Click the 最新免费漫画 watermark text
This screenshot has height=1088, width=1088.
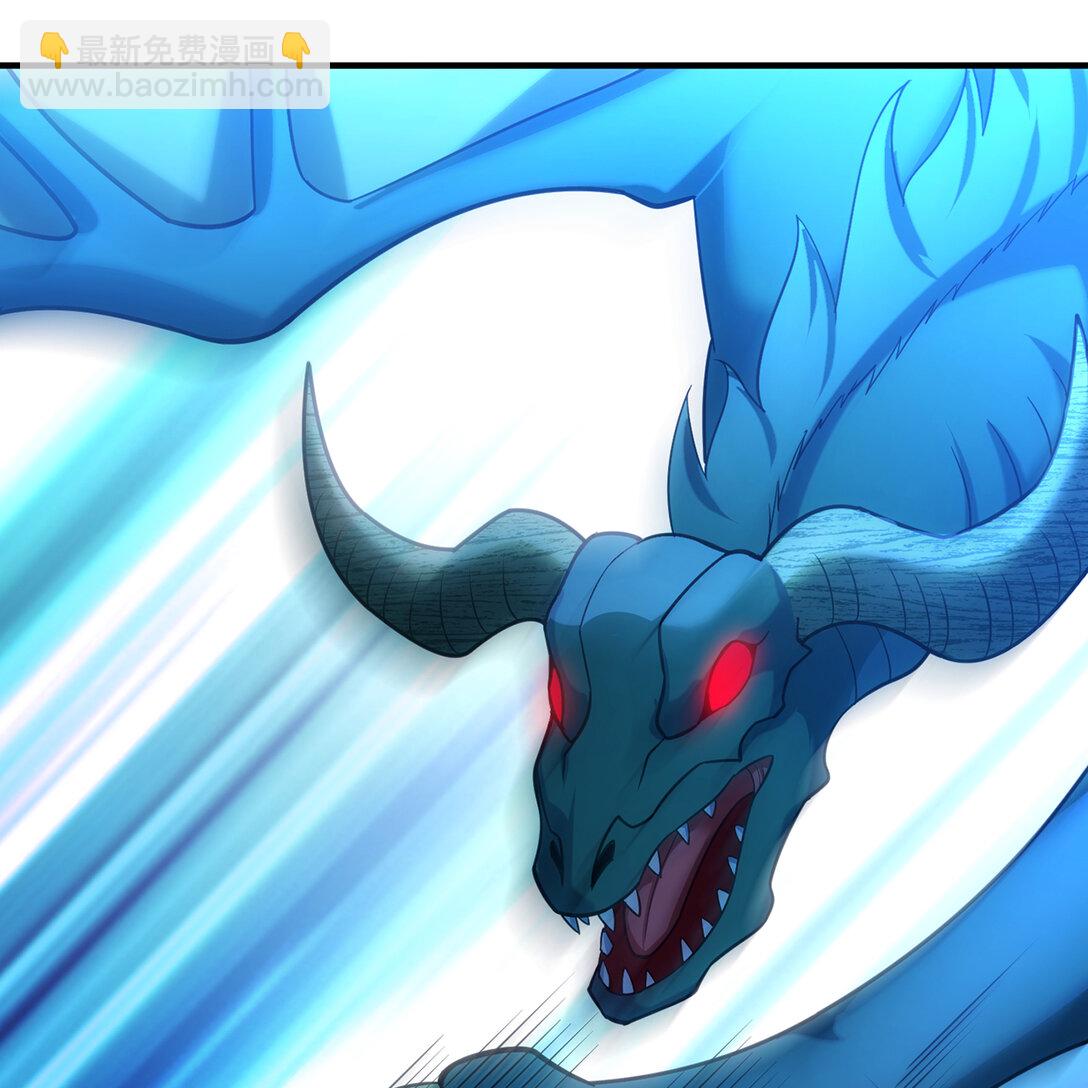point(174,50)
